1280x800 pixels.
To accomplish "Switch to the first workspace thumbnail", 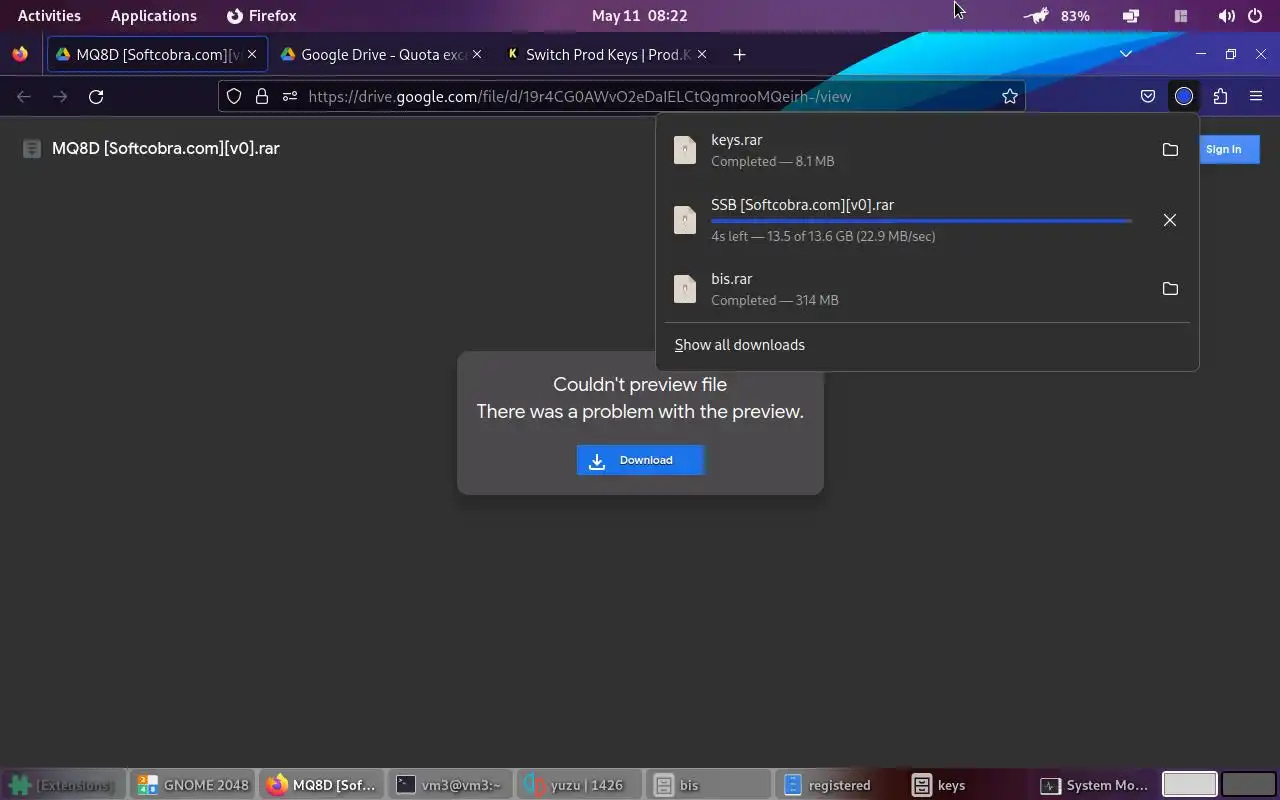I will tap(1189, 784).
